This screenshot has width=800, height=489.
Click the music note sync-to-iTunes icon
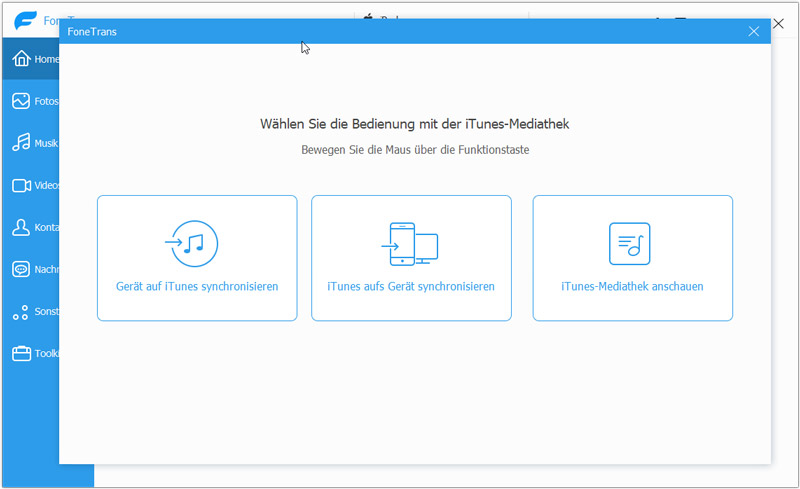pyautogui.click(x=191, y=243)
